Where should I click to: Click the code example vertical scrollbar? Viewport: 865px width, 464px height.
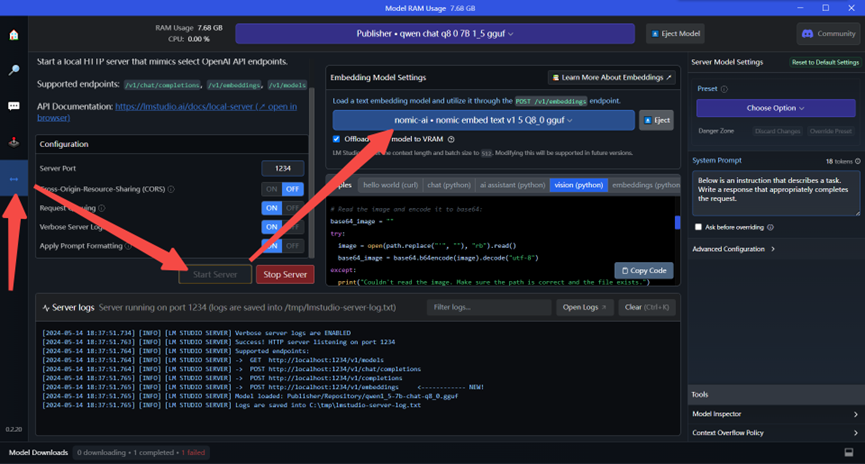[x=677, y=222]
